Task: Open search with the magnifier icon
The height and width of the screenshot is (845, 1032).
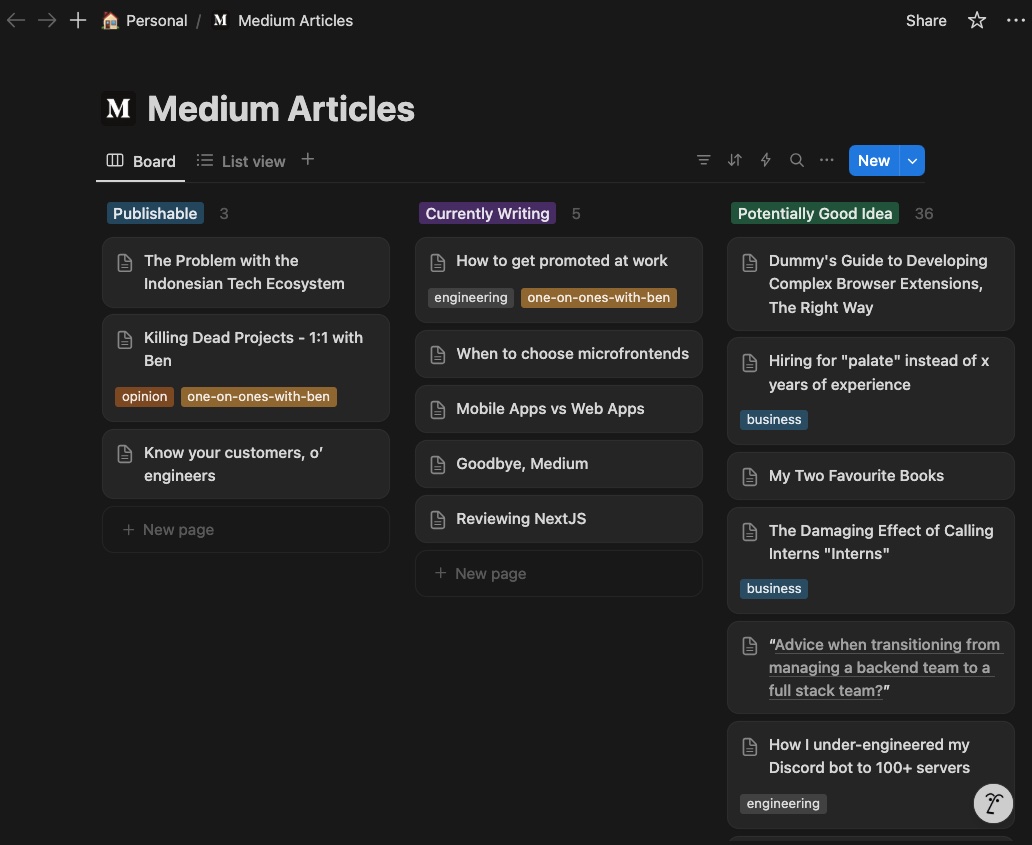Action: (x=796, y=160)
